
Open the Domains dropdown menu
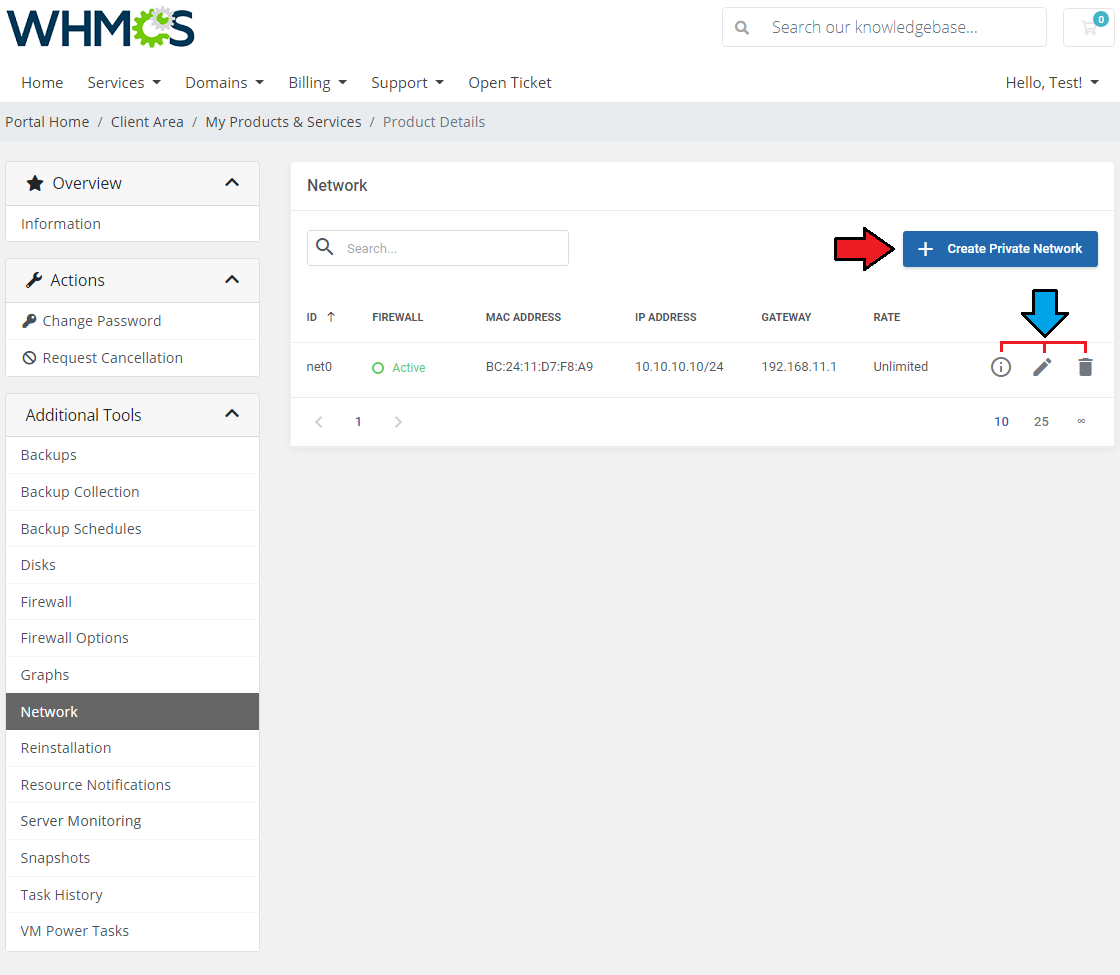click(x=224, y=83)
